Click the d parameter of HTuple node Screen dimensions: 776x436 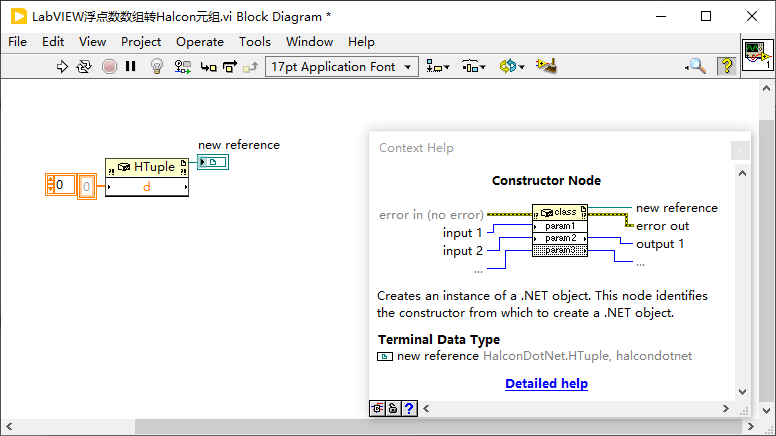(x=147, y=187)
